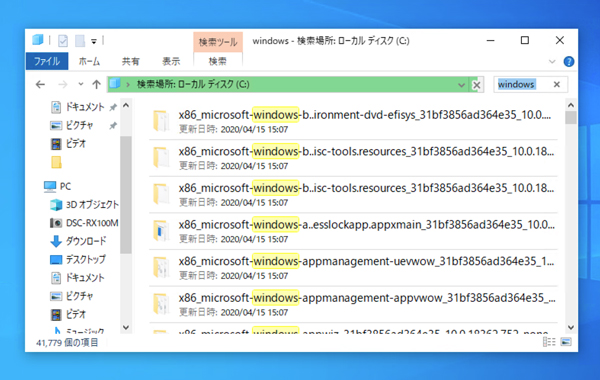The image size is (600, 380).
Task: Click the results list scrollbar thumb
Action: (571, 118)
